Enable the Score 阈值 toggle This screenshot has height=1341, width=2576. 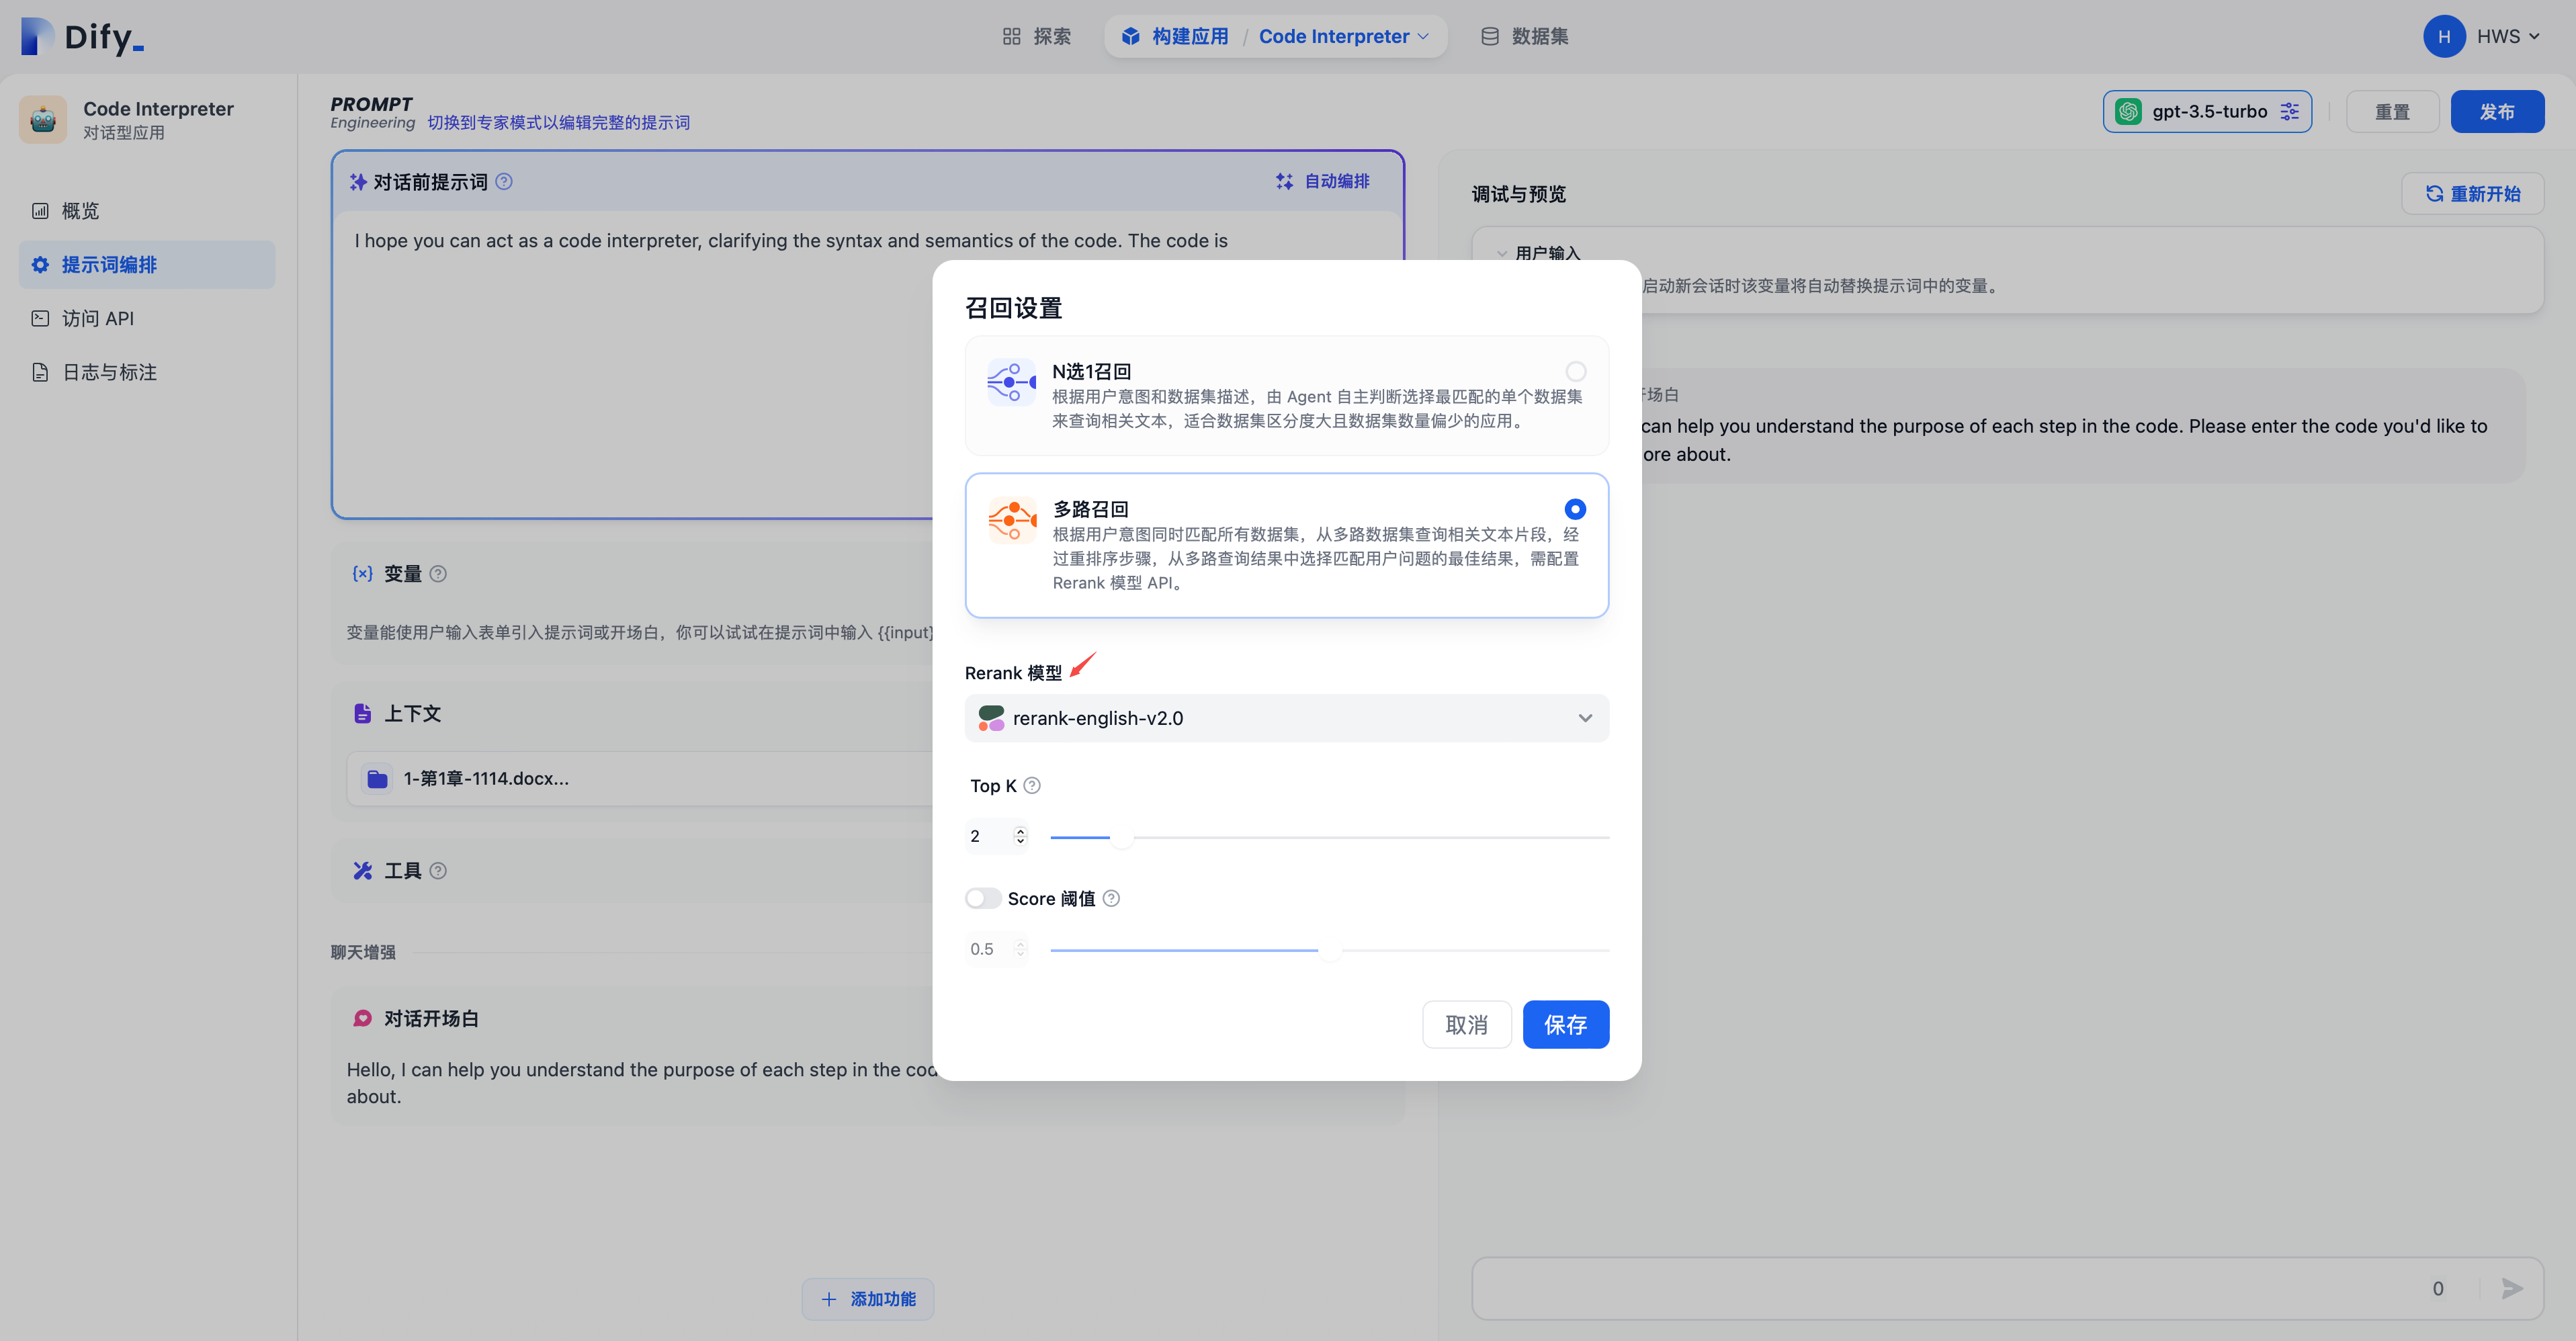(982, 897)
